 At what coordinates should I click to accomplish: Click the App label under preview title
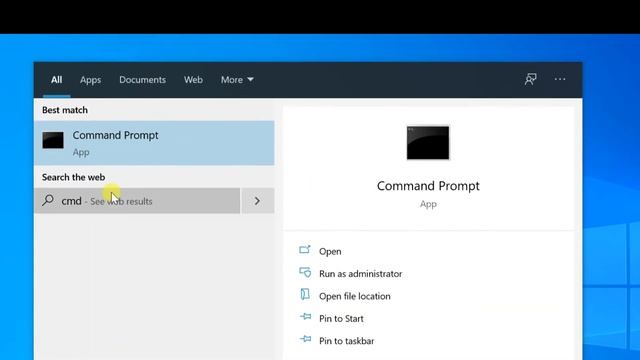[428, 204]
